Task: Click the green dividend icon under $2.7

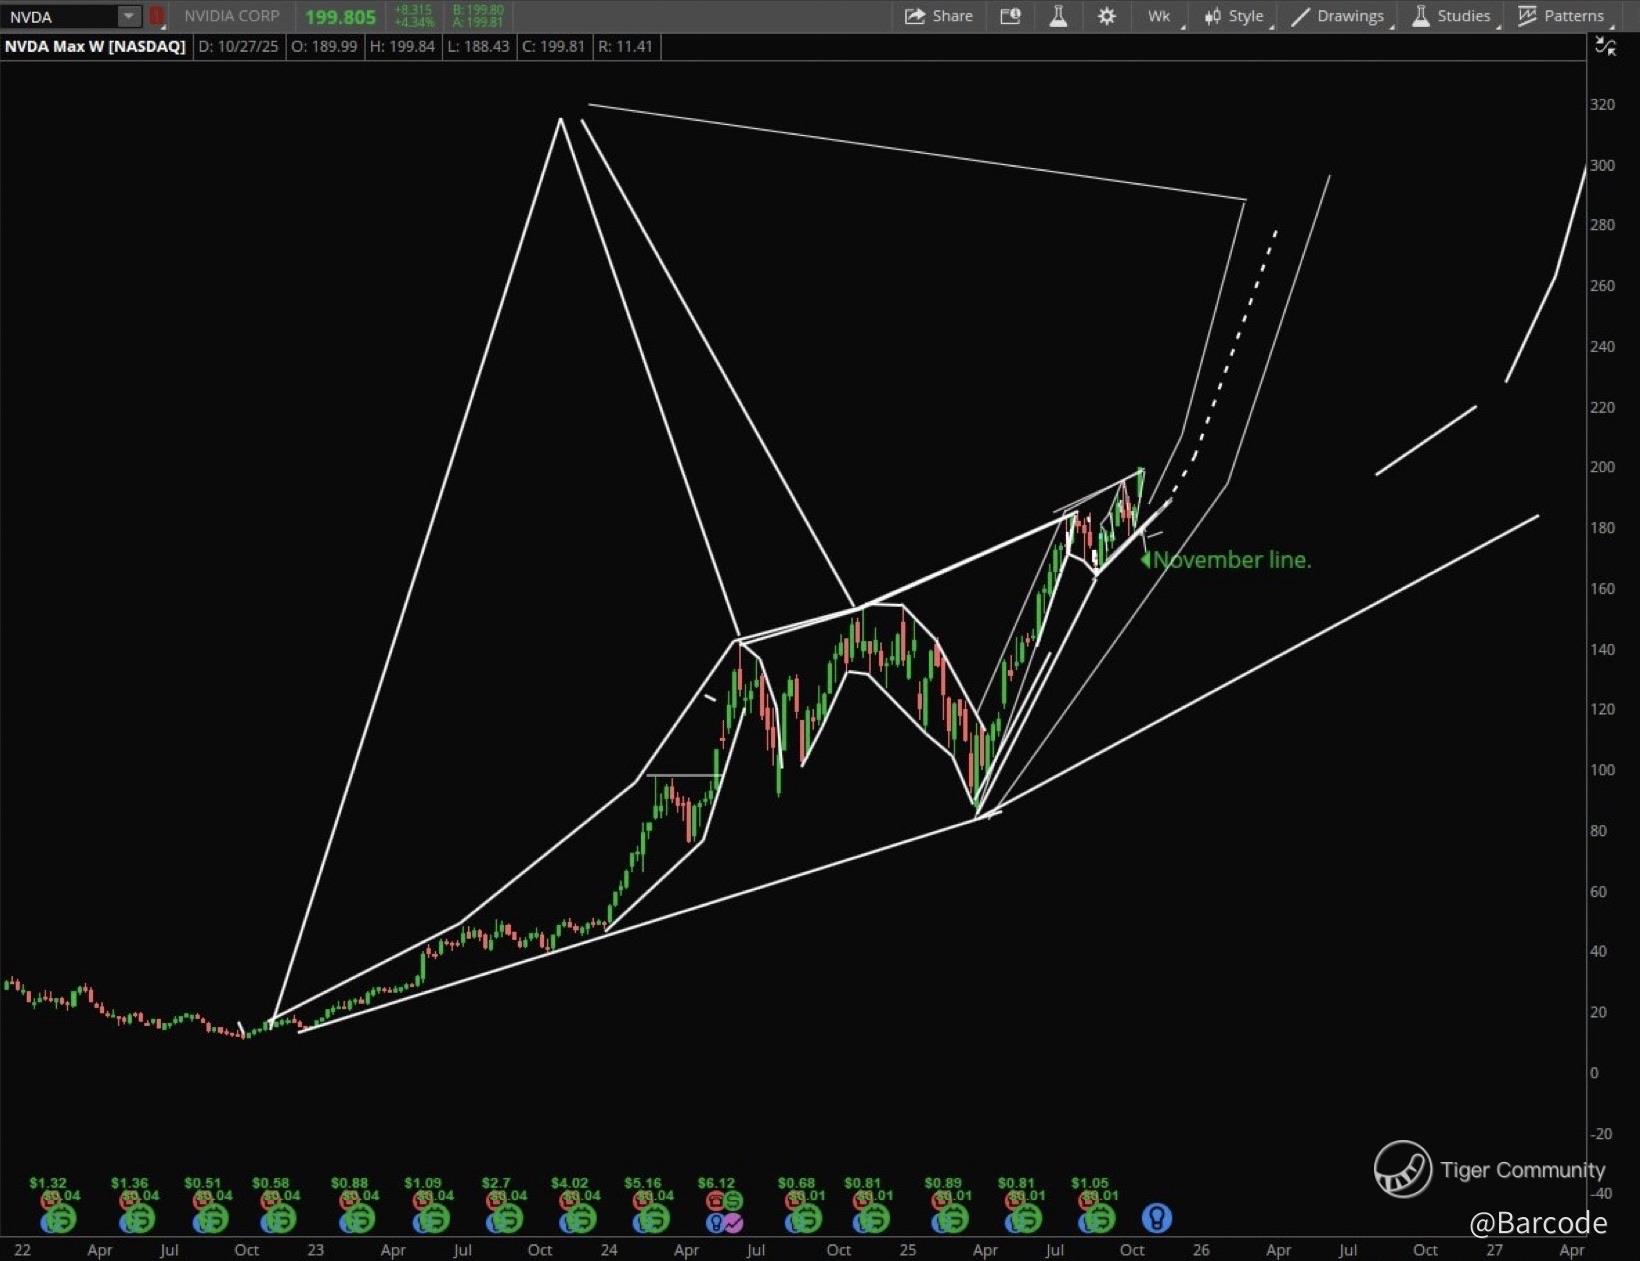Action: click(x=508, y=1219)
